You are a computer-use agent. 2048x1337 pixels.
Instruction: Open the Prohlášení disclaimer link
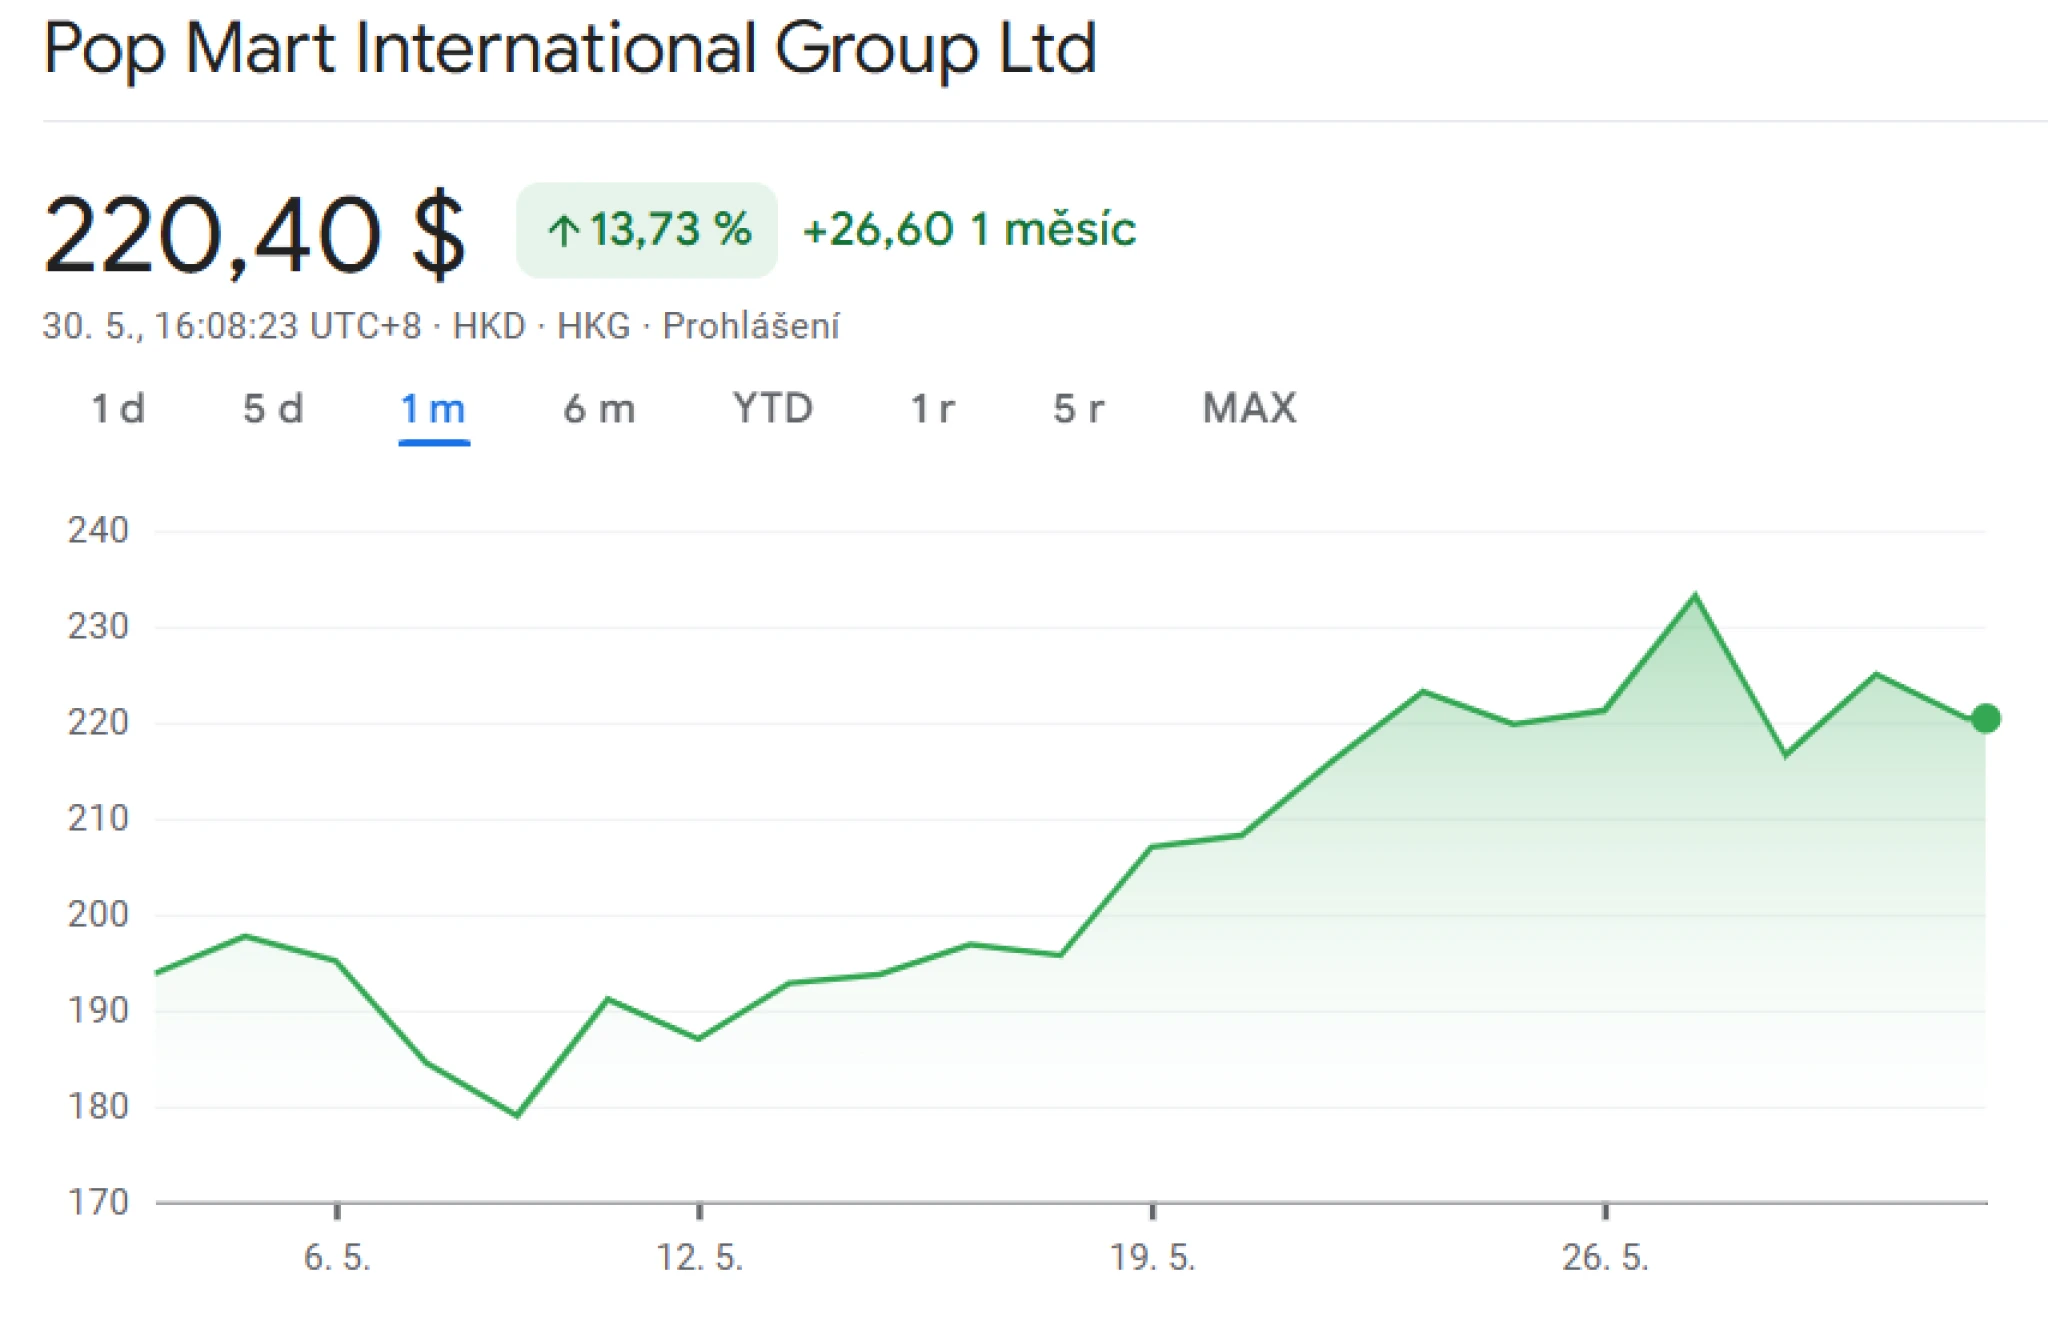(751, 326)
